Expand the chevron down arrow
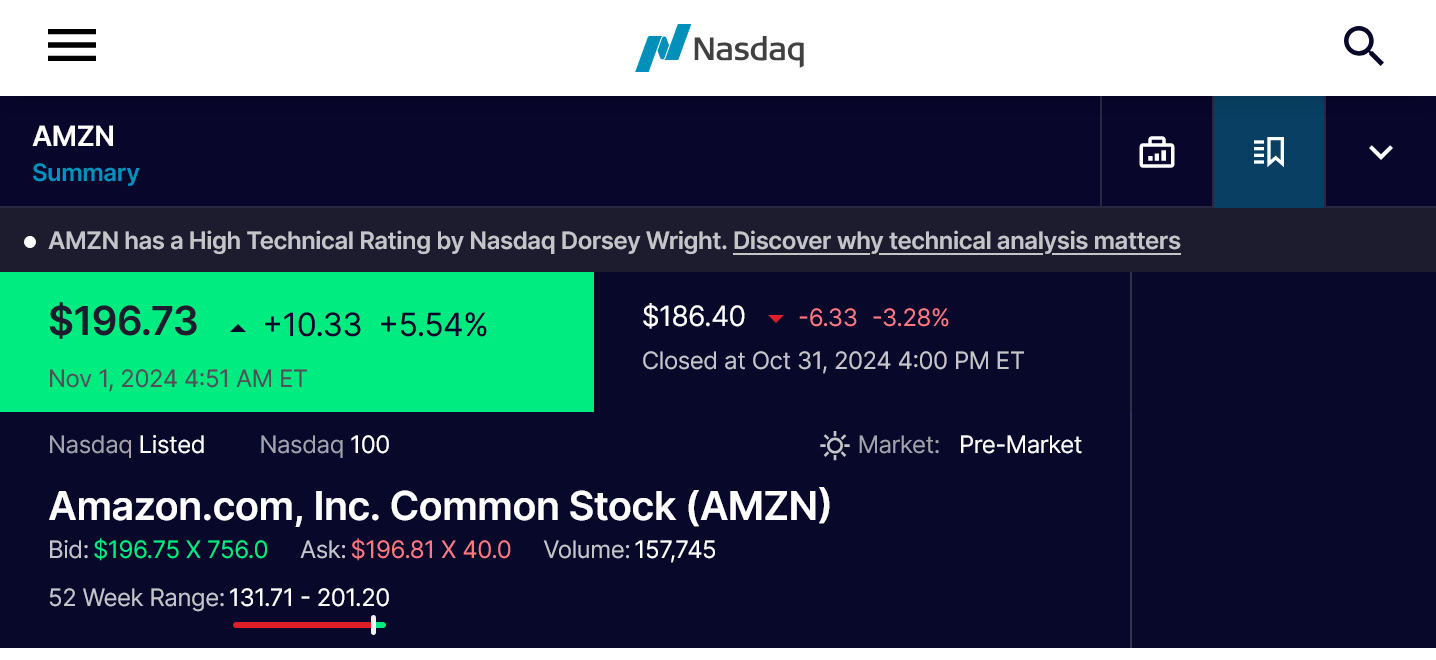 click(1381, 153)
